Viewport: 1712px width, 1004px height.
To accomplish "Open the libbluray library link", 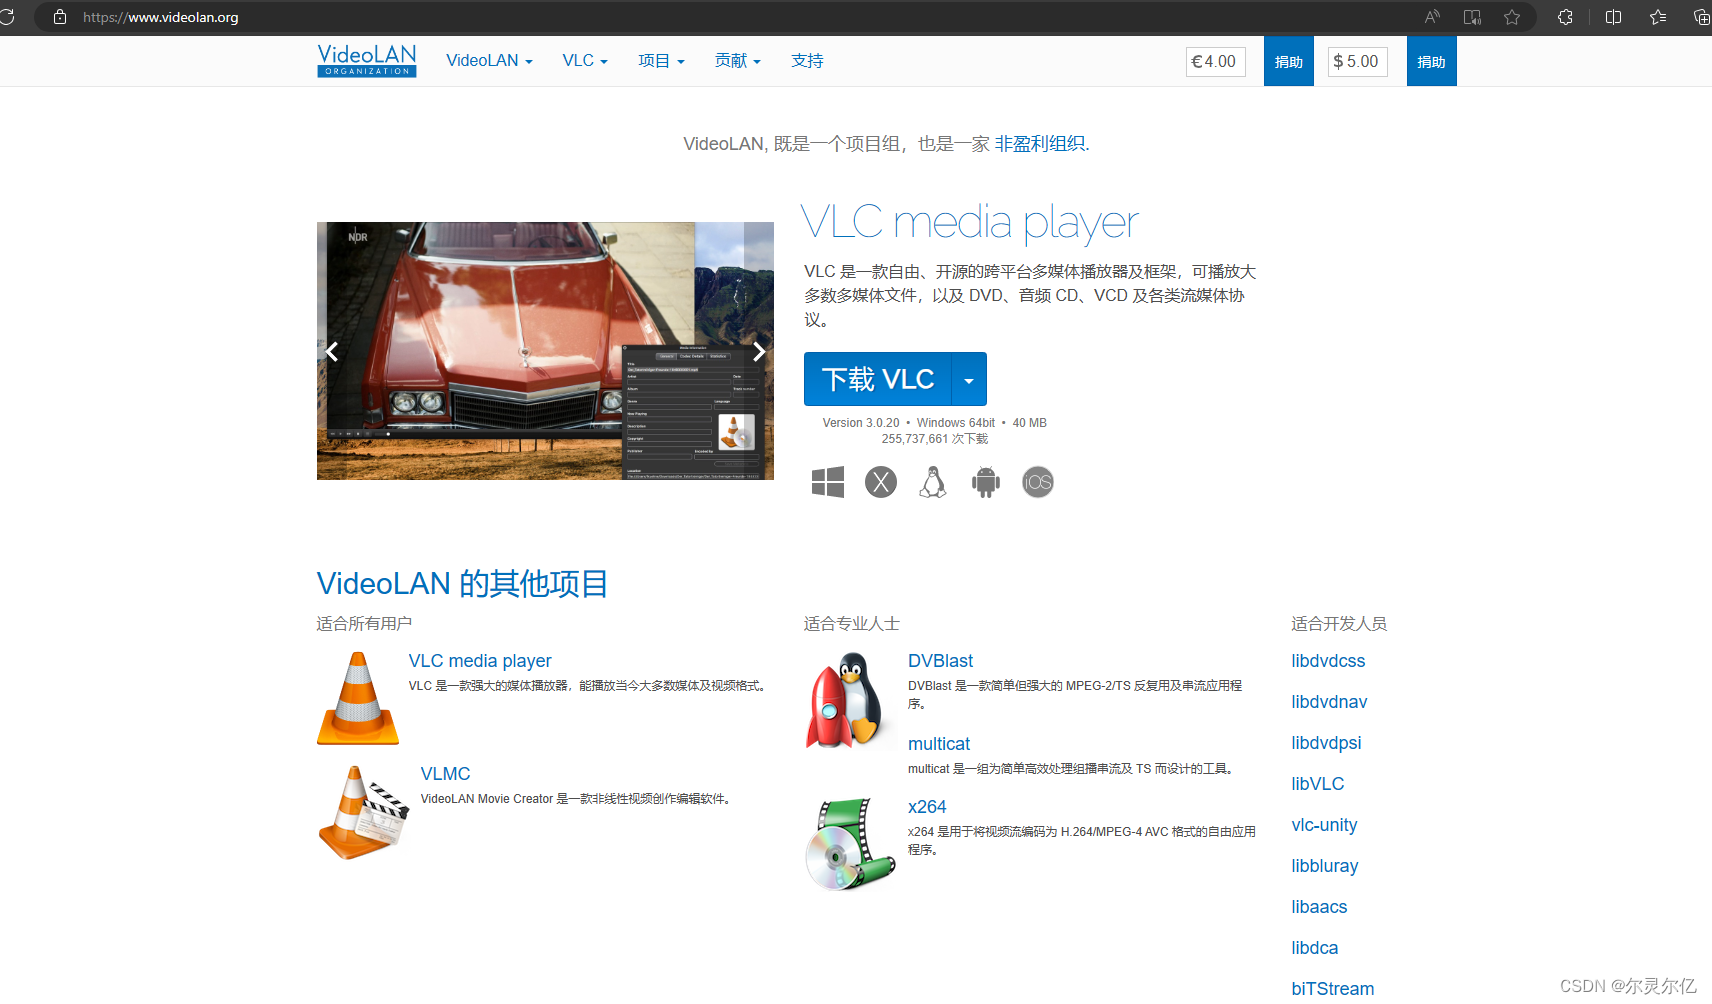I will pos(1325,866).
